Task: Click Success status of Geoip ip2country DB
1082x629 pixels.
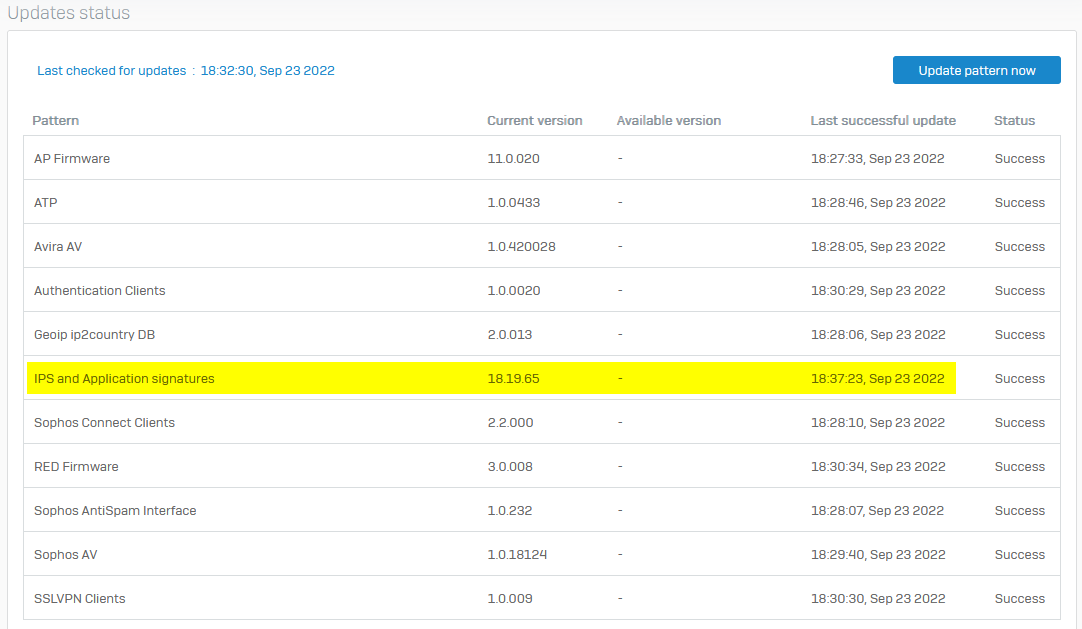Action: coord(1019,335)
